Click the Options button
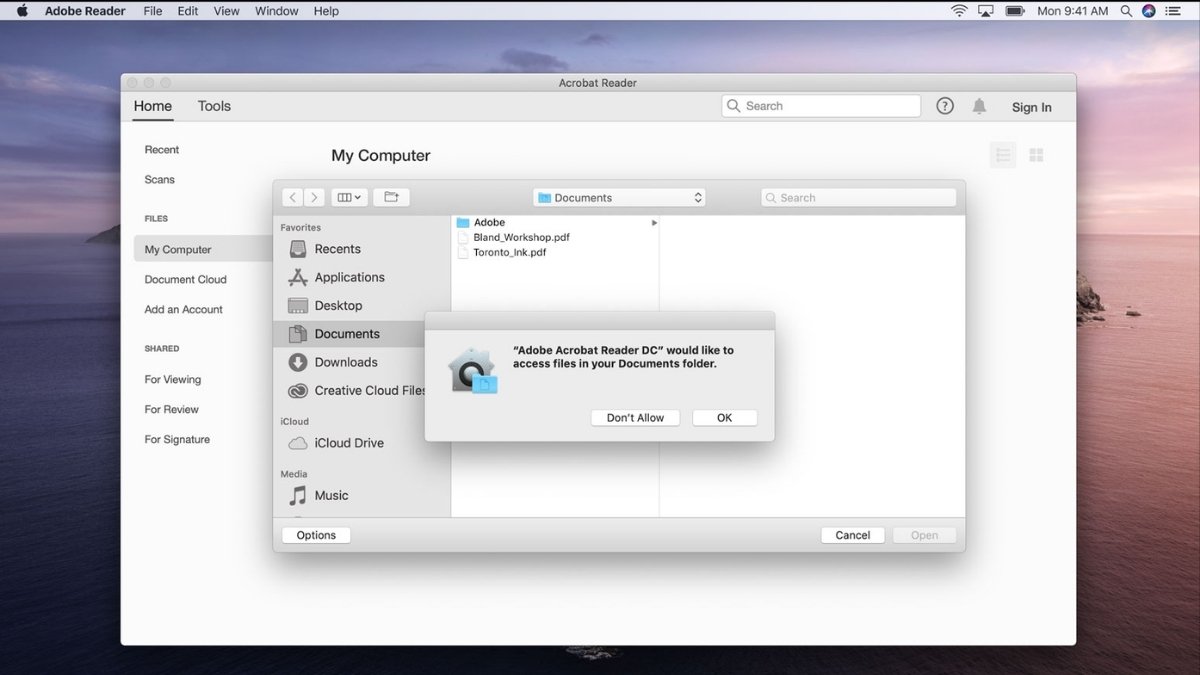 point(316,535)
